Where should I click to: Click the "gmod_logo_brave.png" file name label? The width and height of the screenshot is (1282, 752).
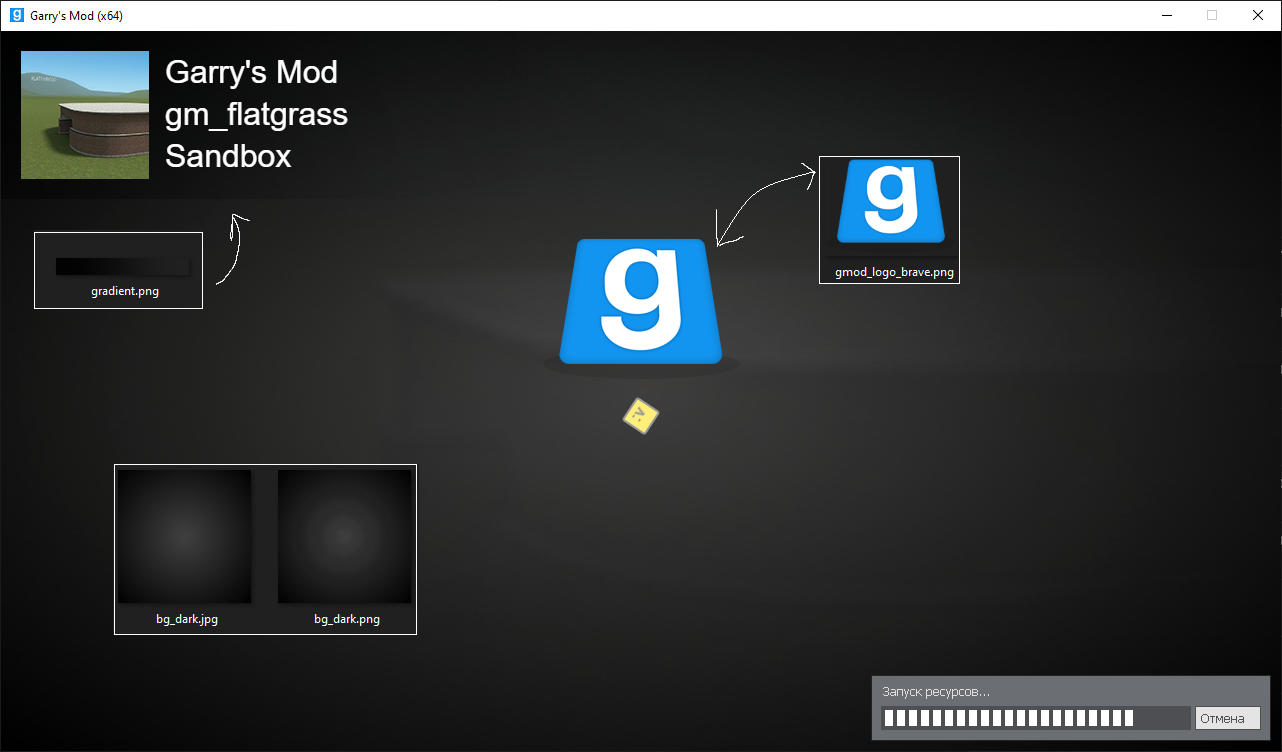click(894, 272)
